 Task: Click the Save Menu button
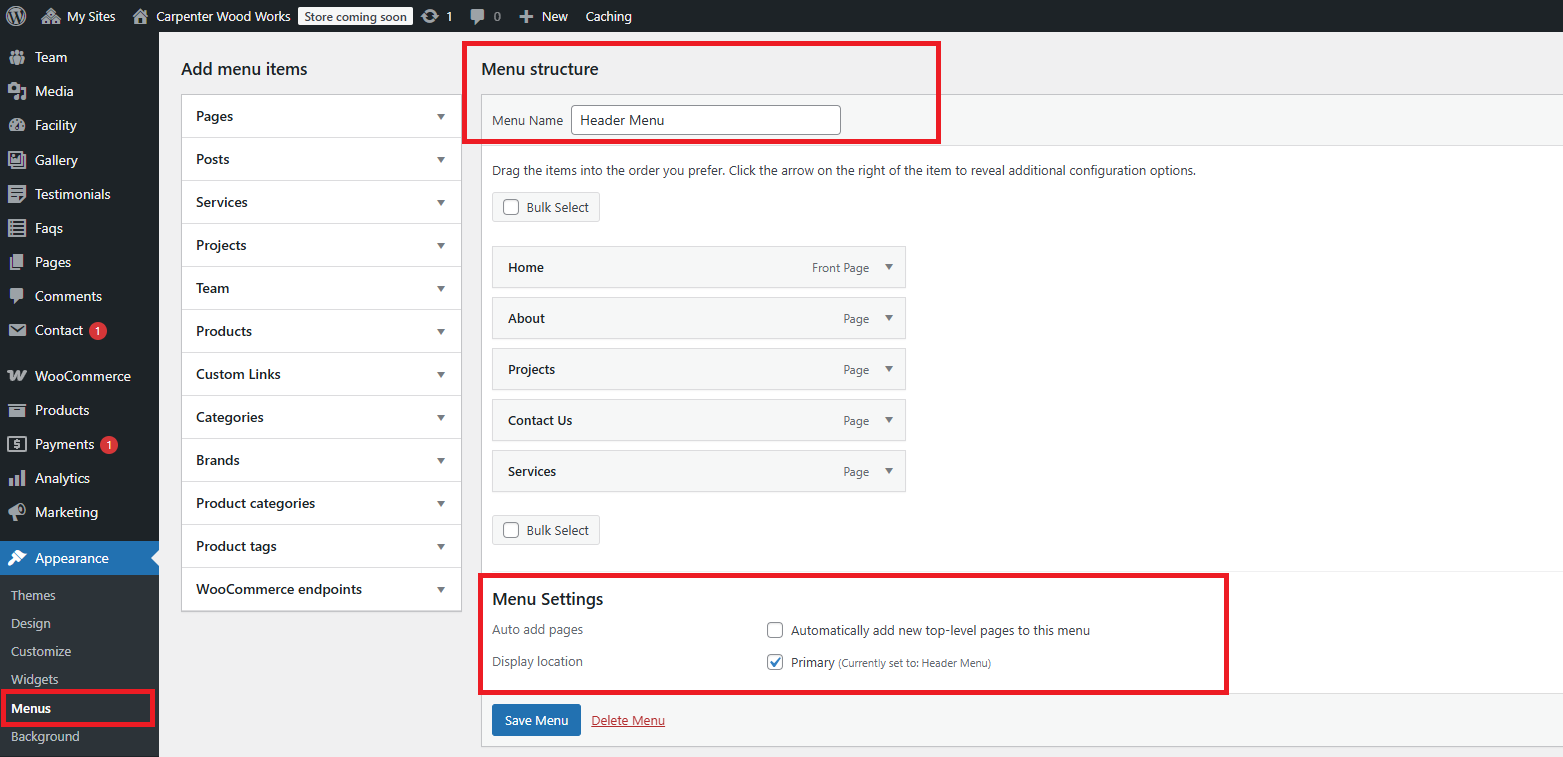[536, 720]
